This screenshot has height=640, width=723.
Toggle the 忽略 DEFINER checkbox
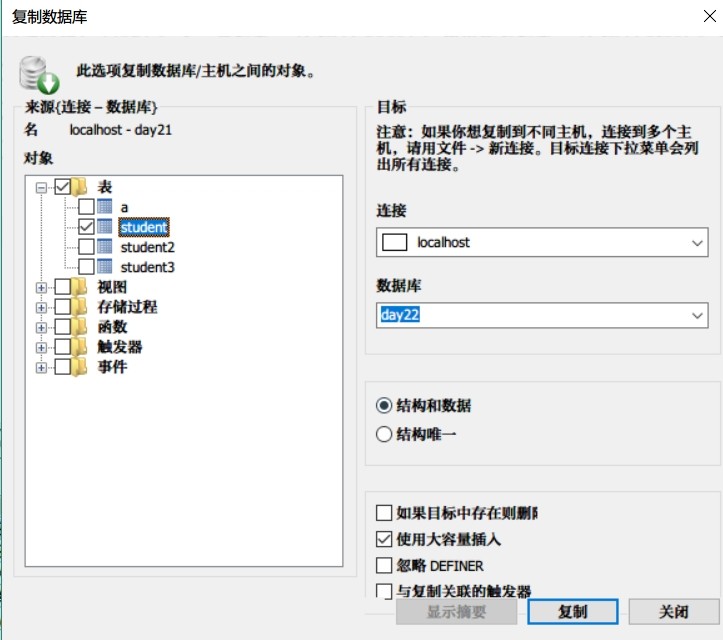coord(384,565)
